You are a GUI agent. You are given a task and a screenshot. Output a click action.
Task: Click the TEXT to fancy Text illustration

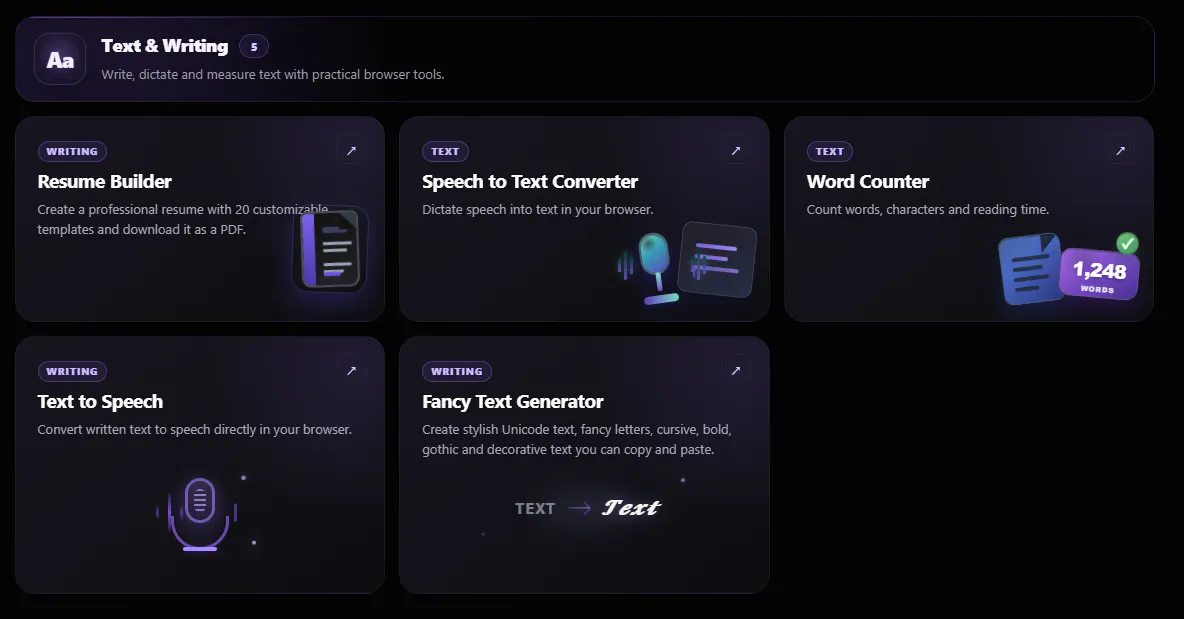click(587, 508)
